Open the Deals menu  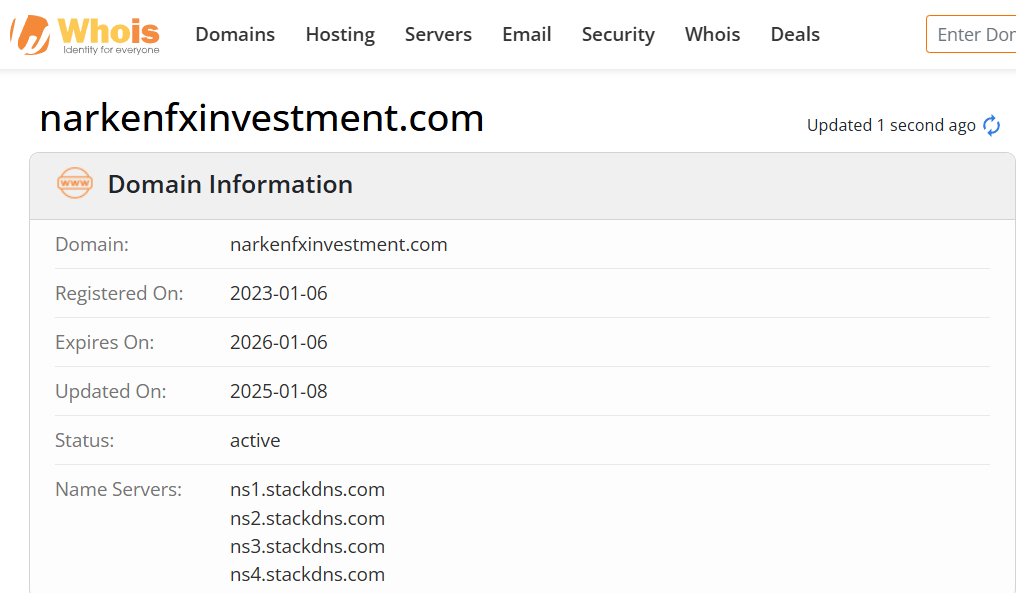795,34
